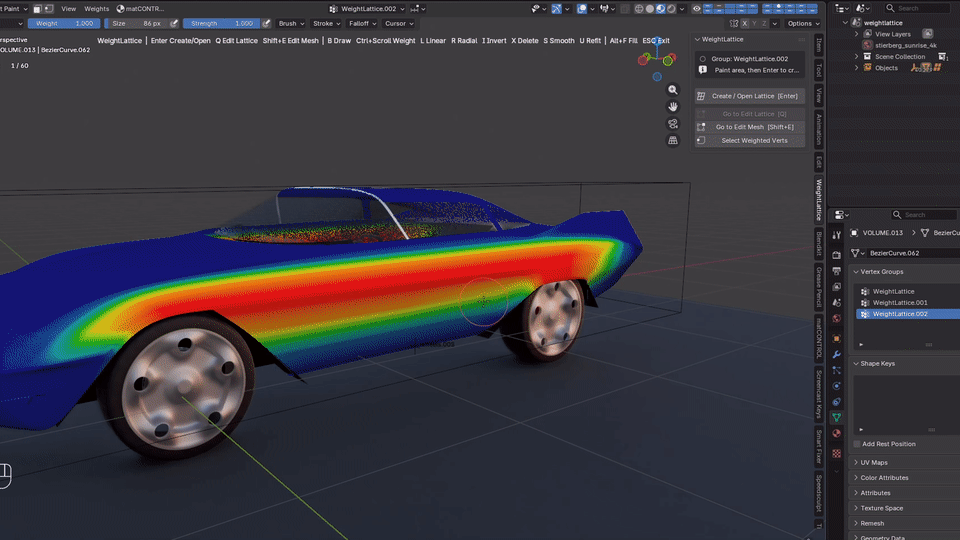Open the View Layer properties tab icon

pos(836,287)
